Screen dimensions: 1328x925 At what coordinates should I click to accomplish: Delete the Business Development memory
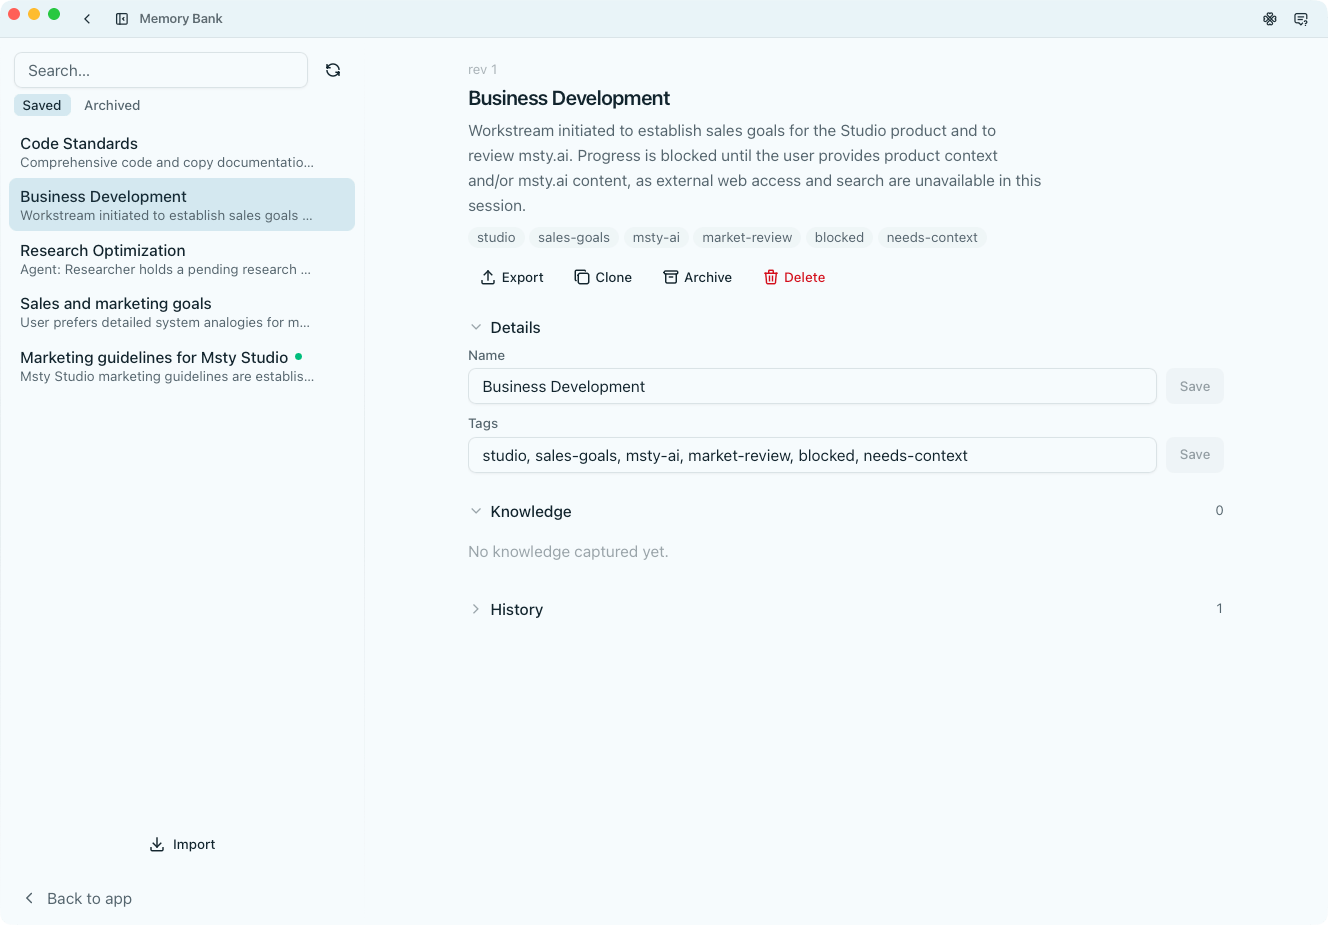click(x=794, y=277)
